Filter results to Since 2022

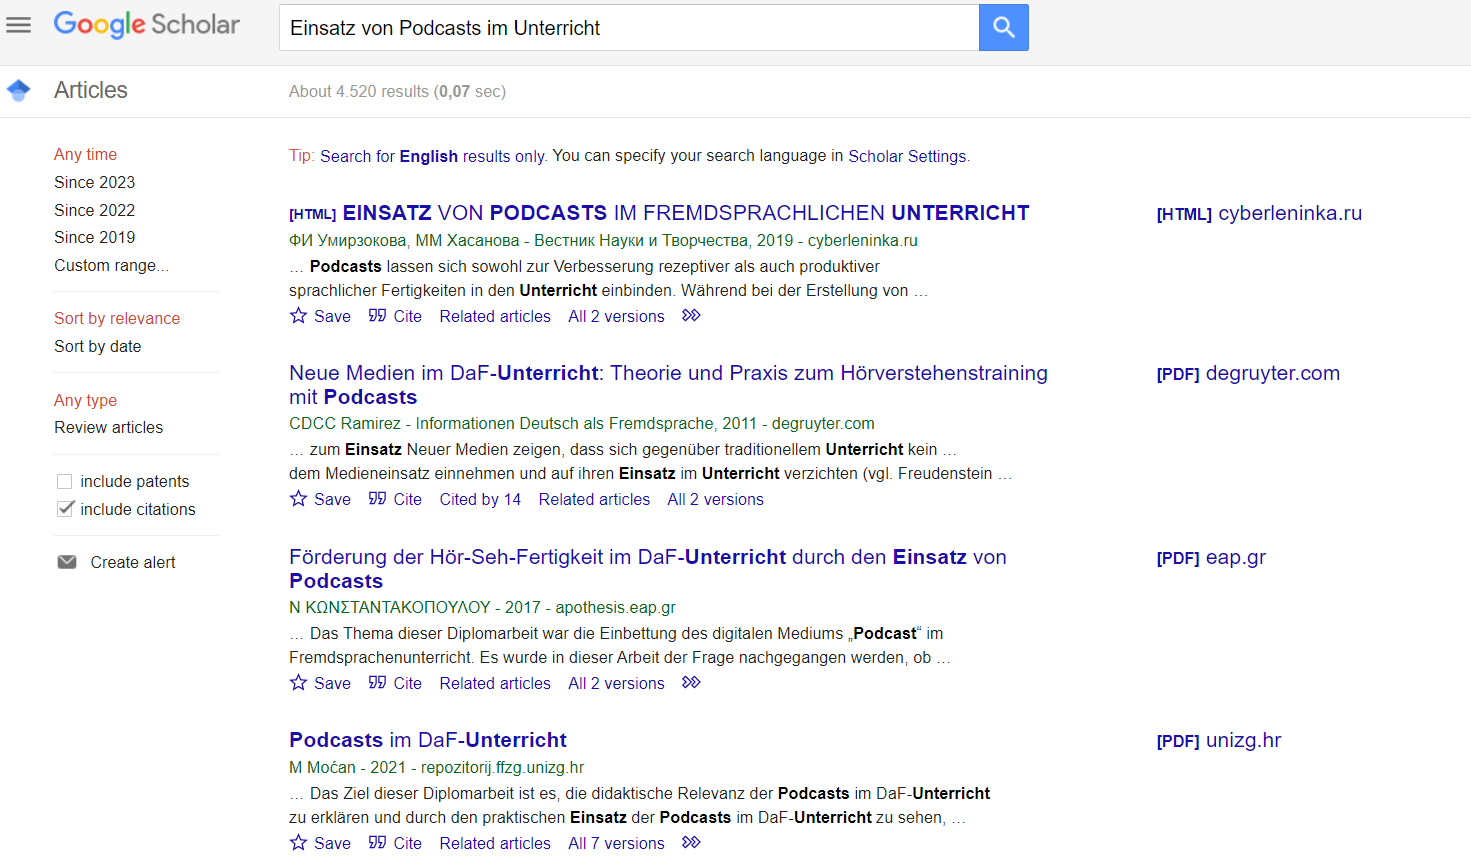[94, 210]
